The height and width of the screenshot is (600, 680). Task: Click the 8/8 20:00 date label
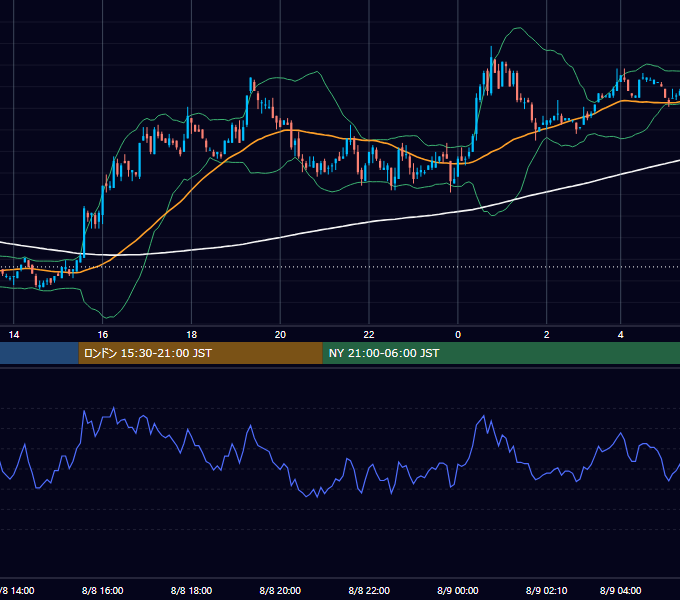pos(280,590)
